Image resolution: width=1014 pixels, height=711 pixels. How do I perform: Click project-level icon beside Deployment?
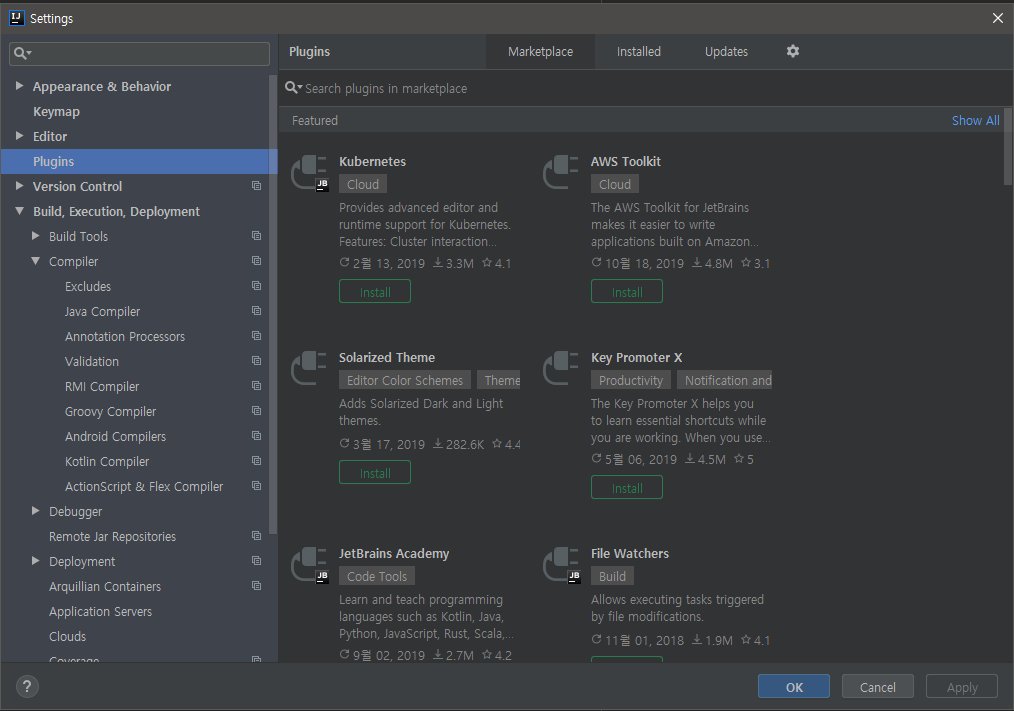pos(256,561)
